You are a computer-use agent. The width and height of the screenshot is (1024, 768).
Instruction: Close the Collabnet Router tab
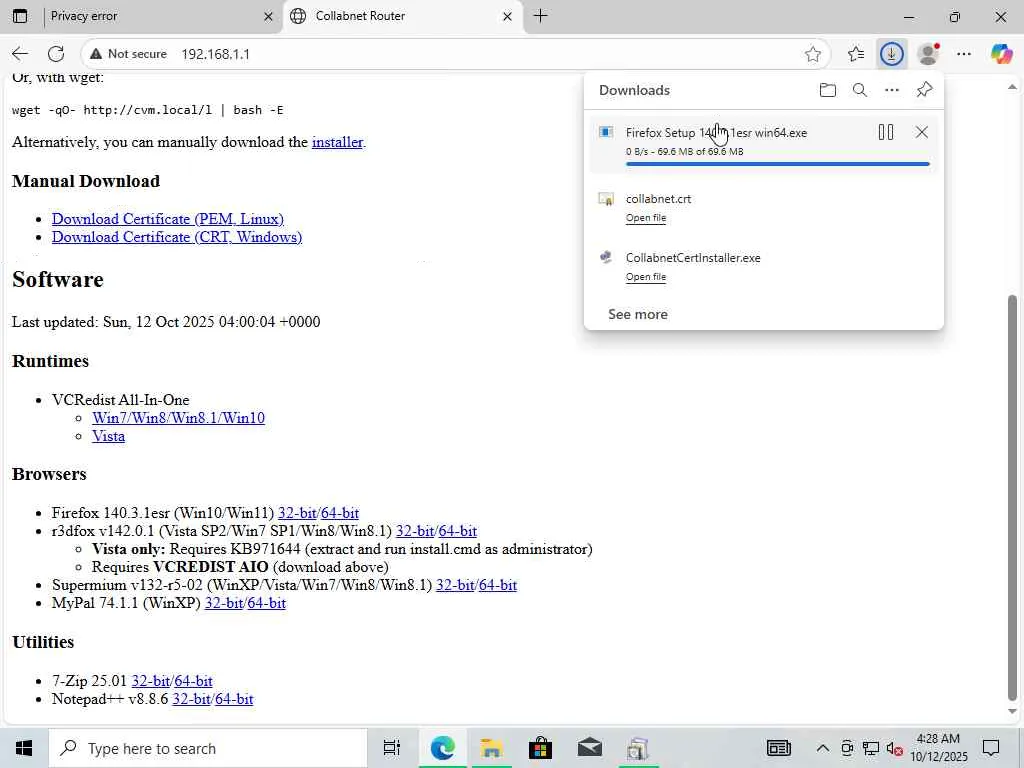click(507, 17)
